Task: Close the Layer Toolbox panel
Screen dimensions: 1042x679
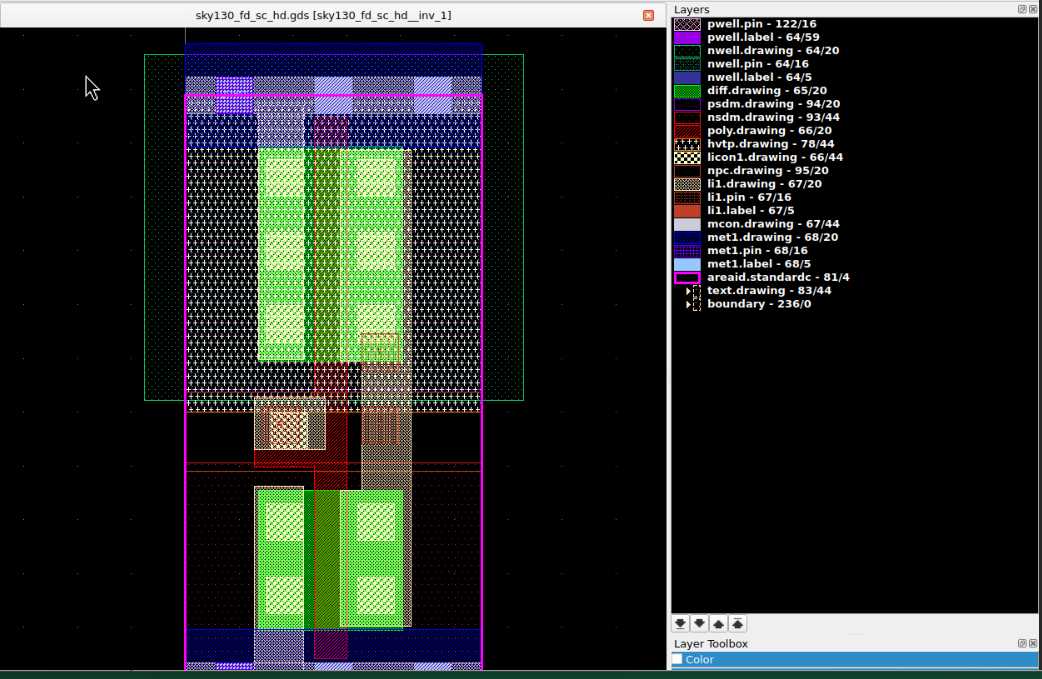Action: click(x=1033, y=644)
